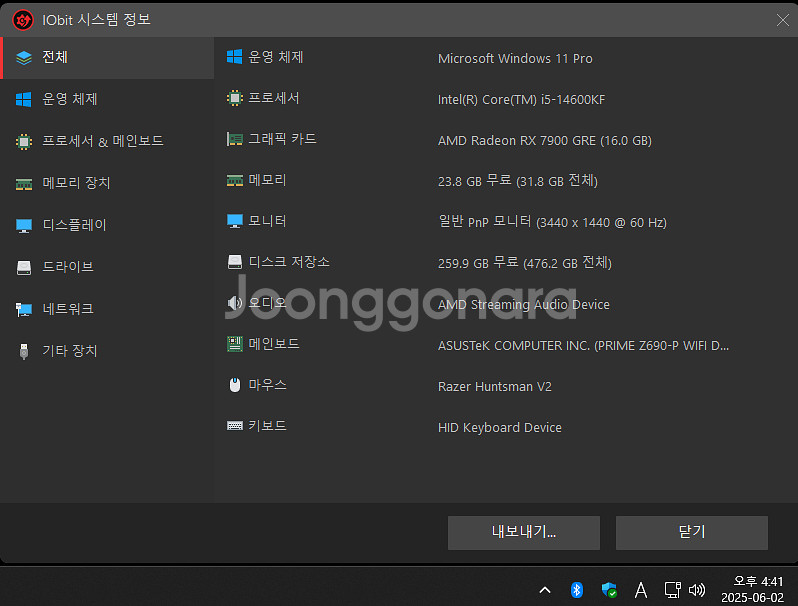Image resolution: width=798 pixels, height=606 pixels.
Task: Open the 네트워크 section
Action: pyautogui.click(x=107, y=309)
